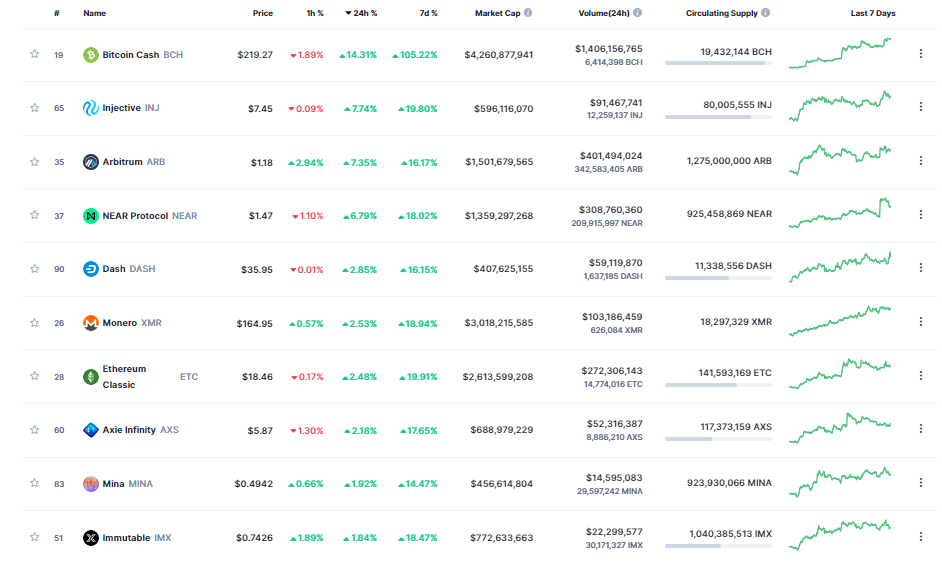
Task: Open the Arbitrum ARB coin page
Action: [133, 162]
